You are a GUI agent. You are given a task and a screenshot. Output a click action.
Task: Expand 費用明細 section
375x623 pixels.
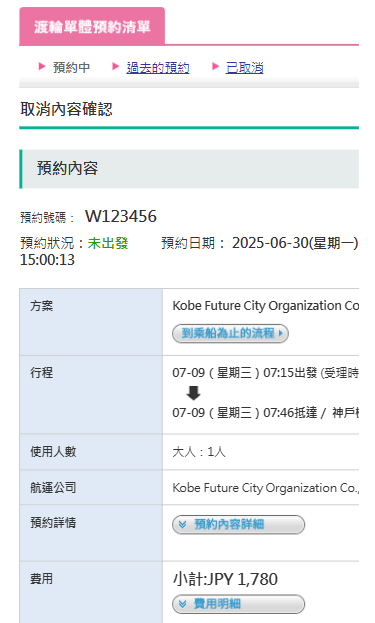click(x=238, y=604)
